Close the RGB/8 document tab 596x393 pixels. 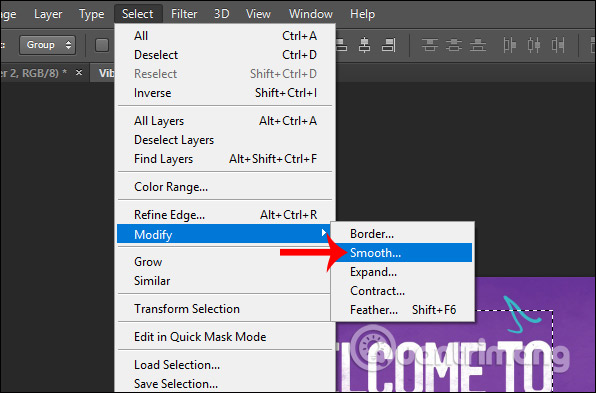(79, 72)
